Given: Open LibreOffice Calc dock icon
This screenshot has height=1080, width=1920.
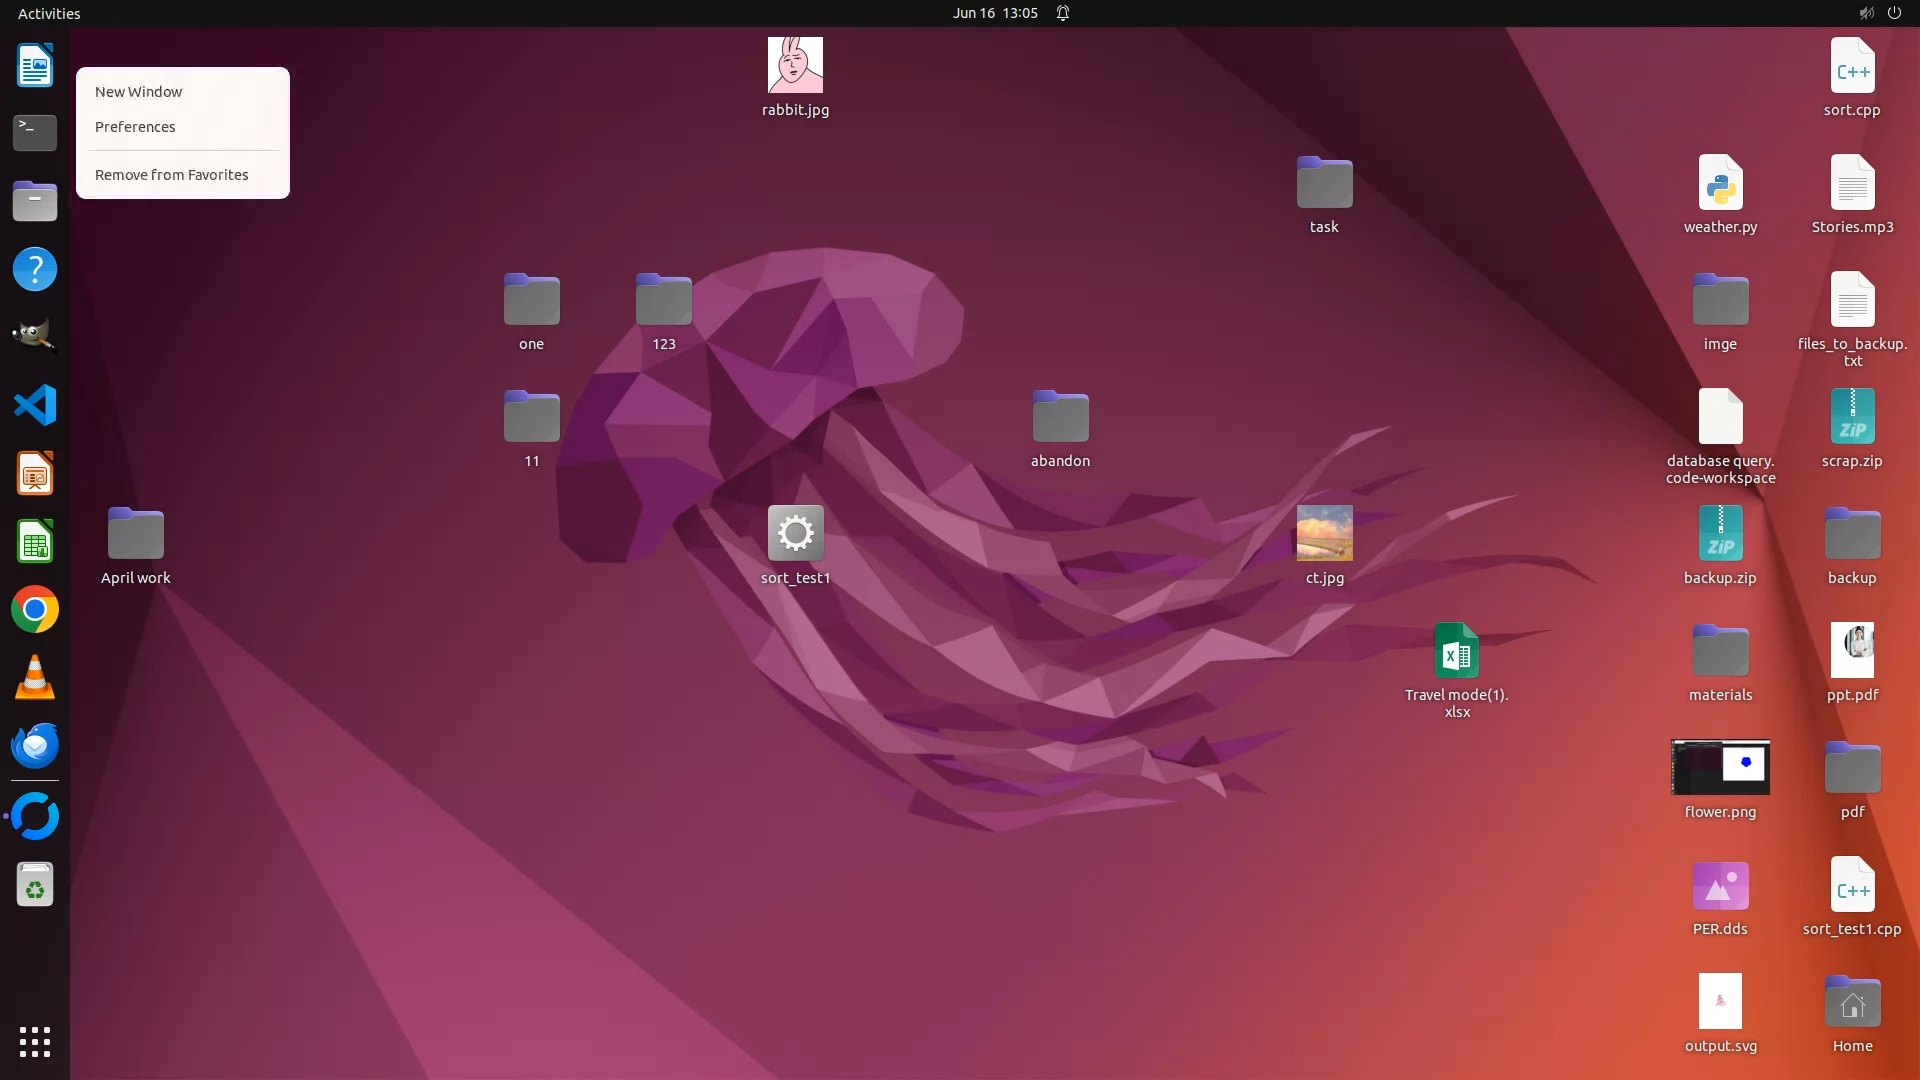Looking at the screenshot, I should (x=35, y=542).
